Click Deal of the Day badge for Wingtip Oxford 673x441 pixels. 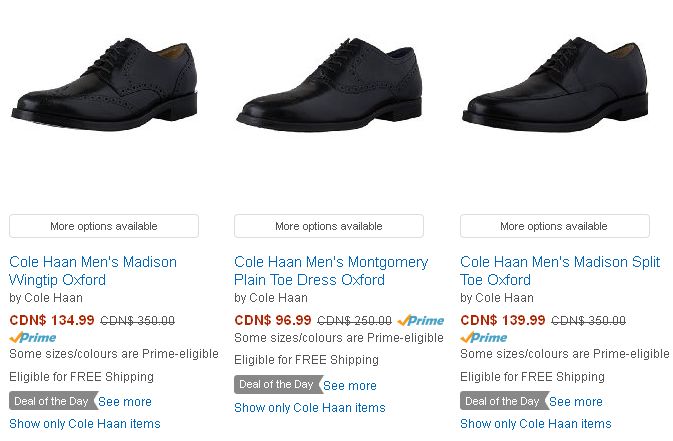click(51, 401)
